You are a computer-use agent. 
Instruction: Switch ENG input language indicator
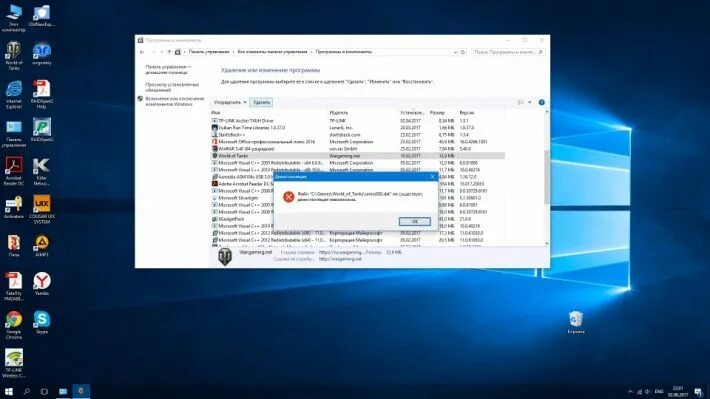point(659,392)
